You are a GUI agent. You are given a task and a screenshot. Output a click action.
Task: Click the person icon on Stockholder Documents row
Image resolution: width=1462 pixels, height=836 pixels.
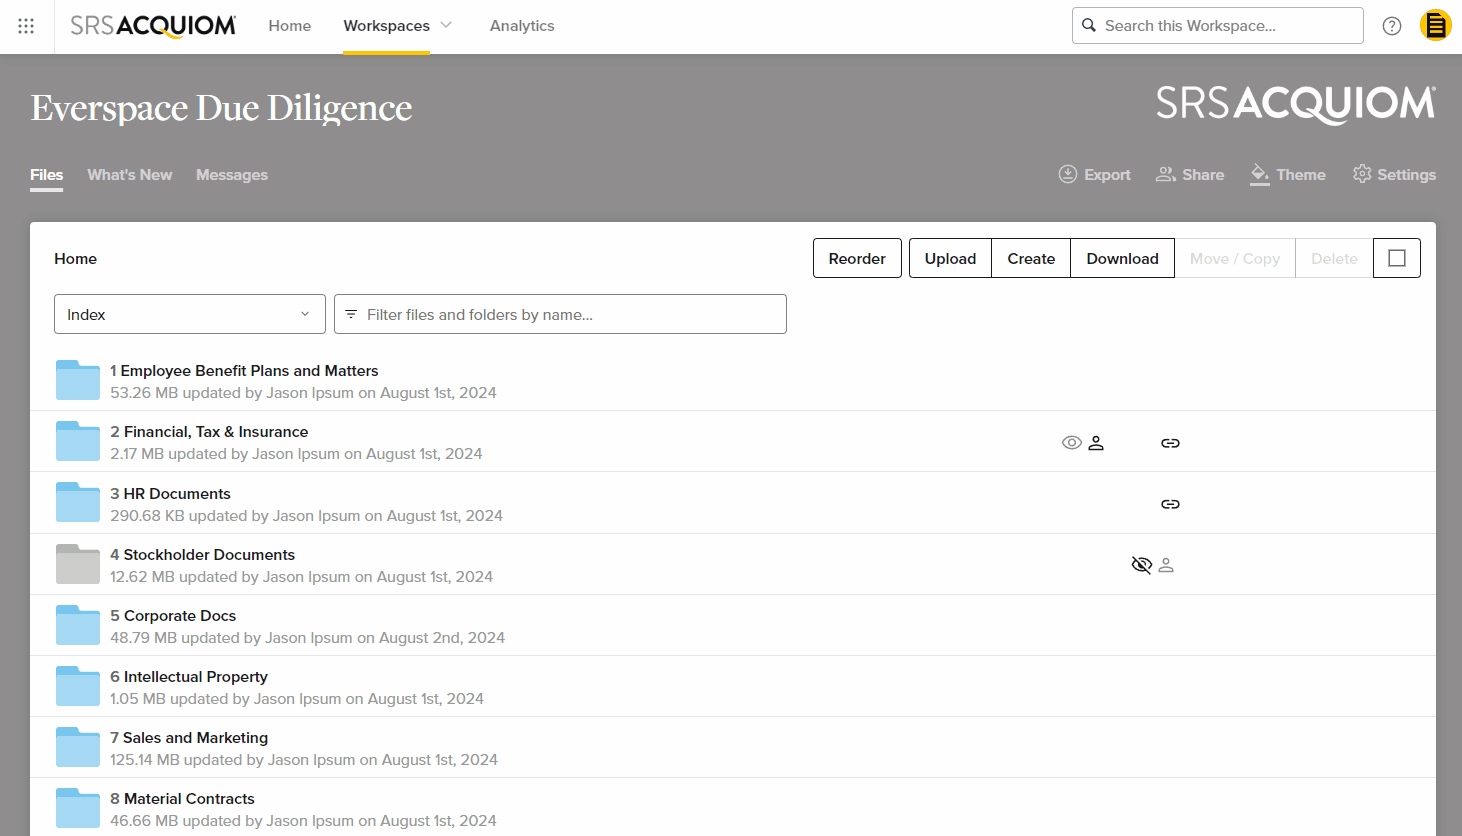point(1166,565)
